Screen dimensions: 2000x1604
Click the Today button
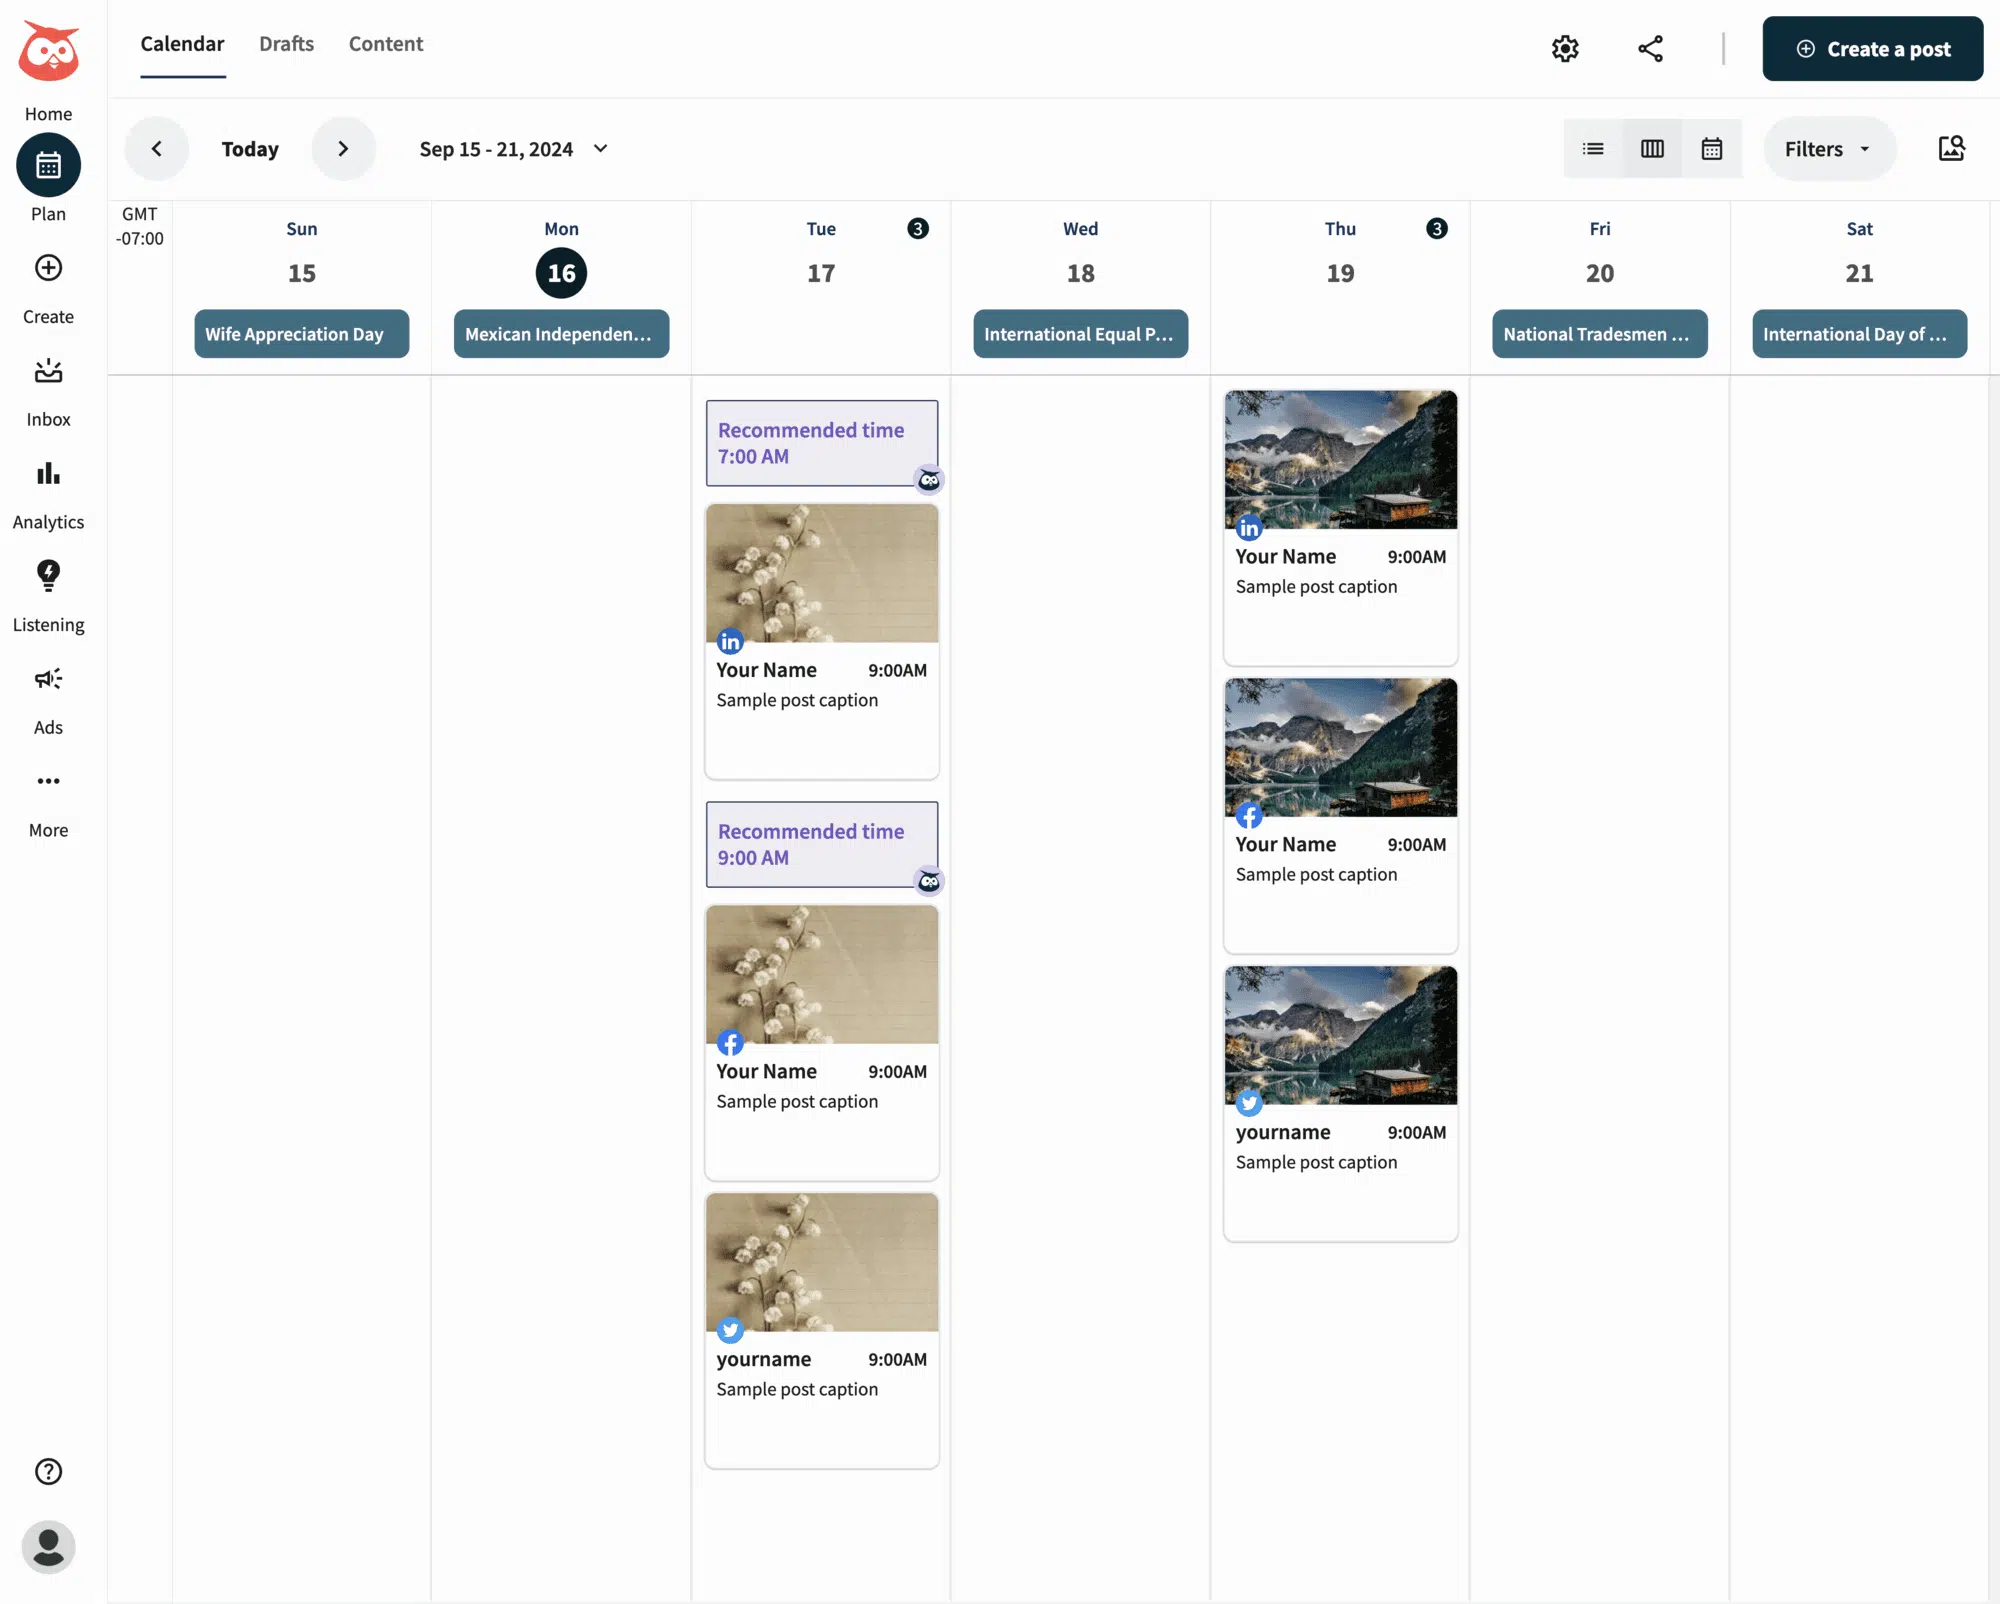tap(250, 149)
